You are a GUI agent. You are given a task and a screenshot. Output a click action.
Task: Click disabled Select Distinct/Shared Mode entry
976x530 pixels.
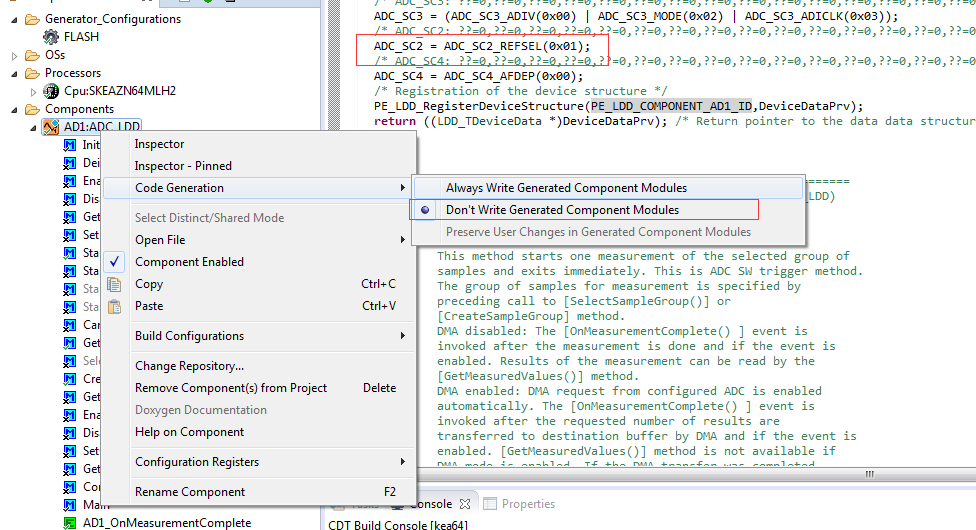(x=210, y=217)
